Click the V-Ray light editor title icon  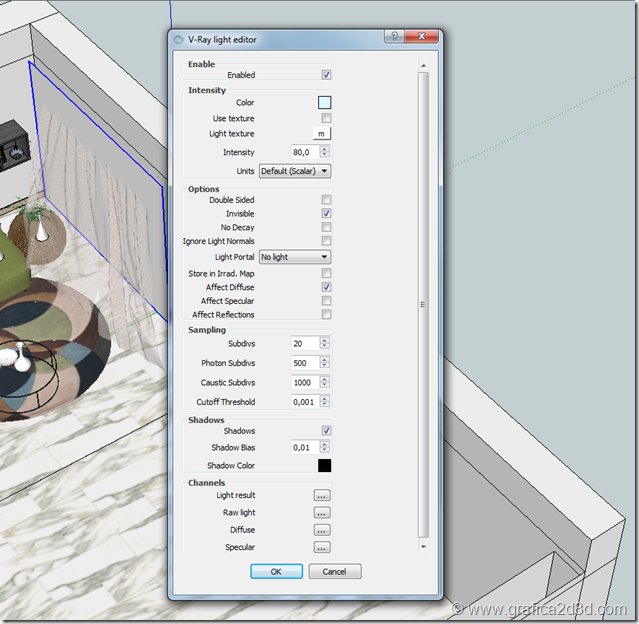[179, 40]
